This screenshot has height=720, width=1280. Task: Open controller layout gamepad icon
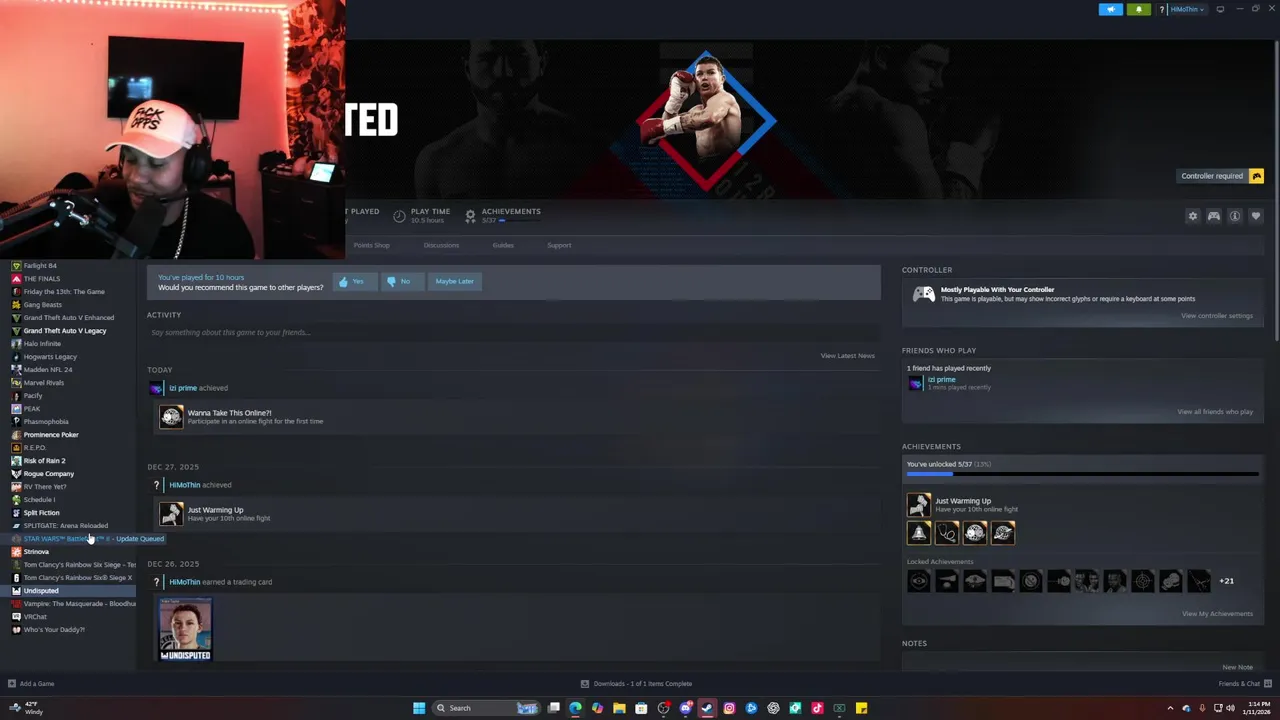tap(1213, 216)
